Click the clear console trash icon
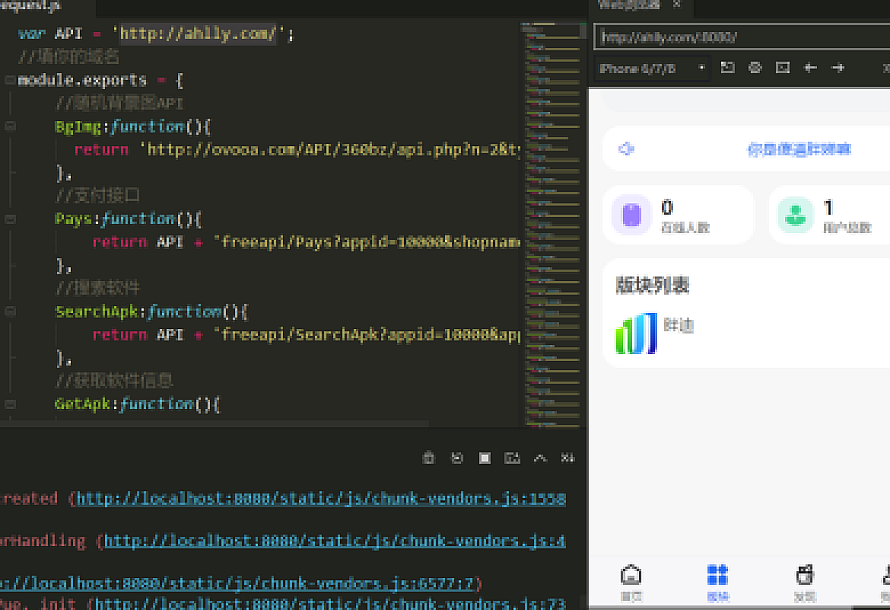 coord(429,458)
